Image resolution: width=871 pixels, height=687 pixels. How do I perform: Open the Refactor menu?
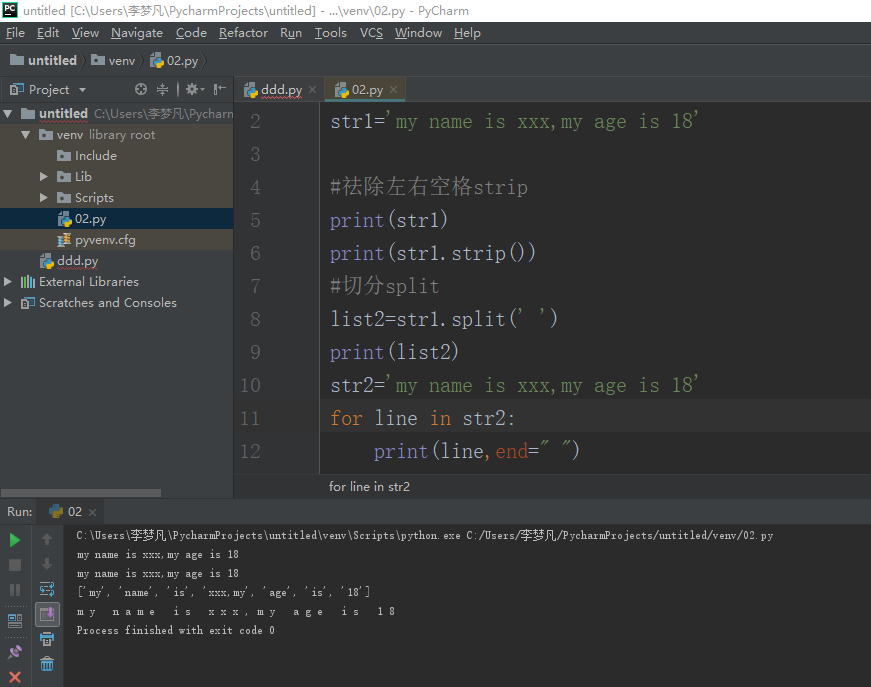[243, 33]
